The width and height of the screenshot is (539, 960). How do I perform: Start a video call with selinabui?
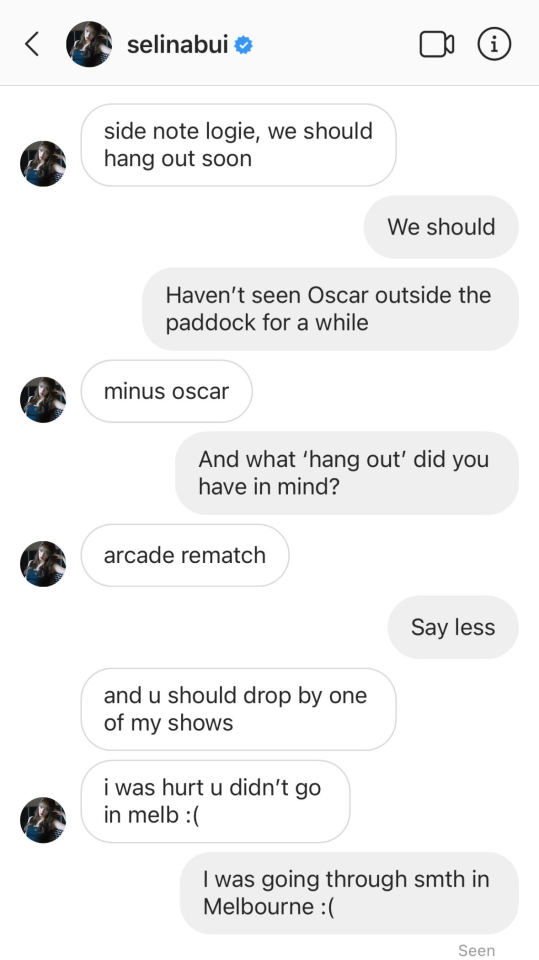[437, 44]
